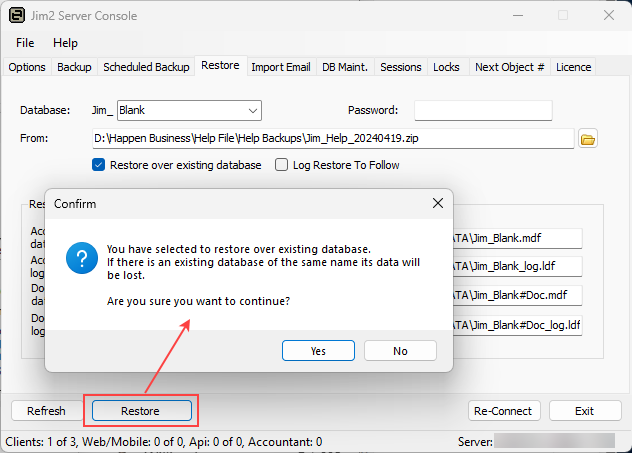Click the Database: label
Viewport: 632px width, 453px height.
point(45,110)
